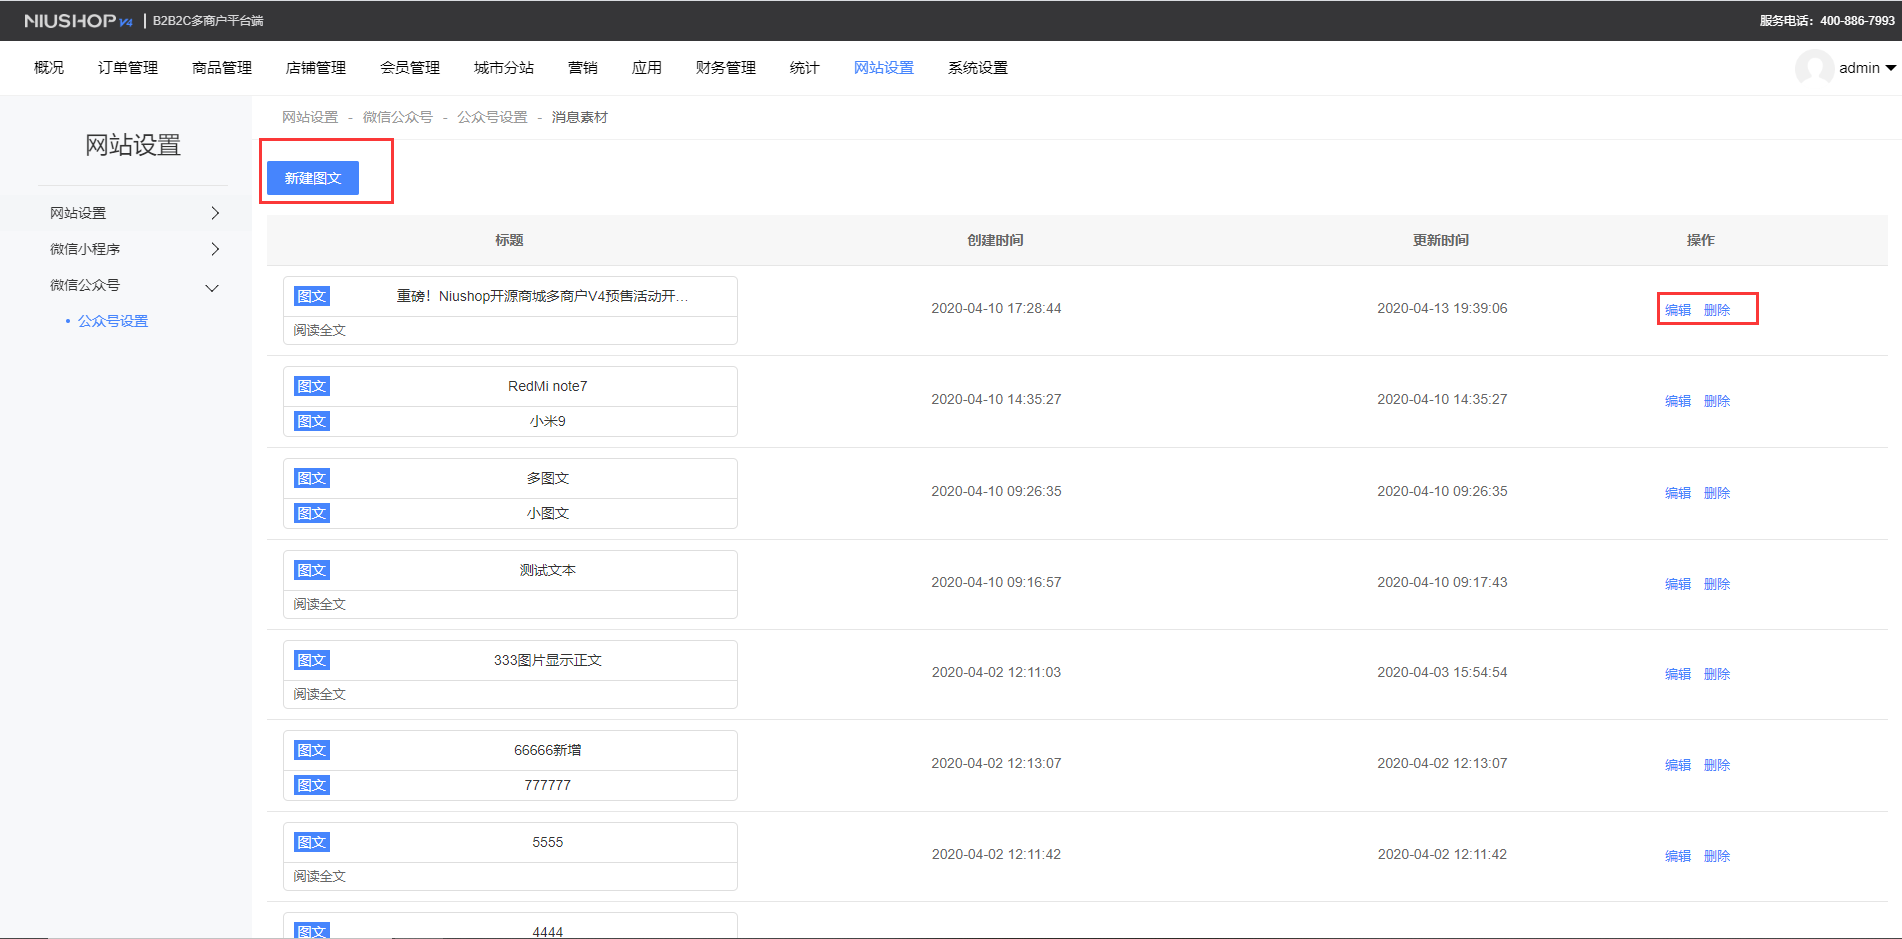Image resolution: width=1902 pixels, height=939 pixels.
Task: Edit the 5555 material row
Action: tap(1678, 856)
